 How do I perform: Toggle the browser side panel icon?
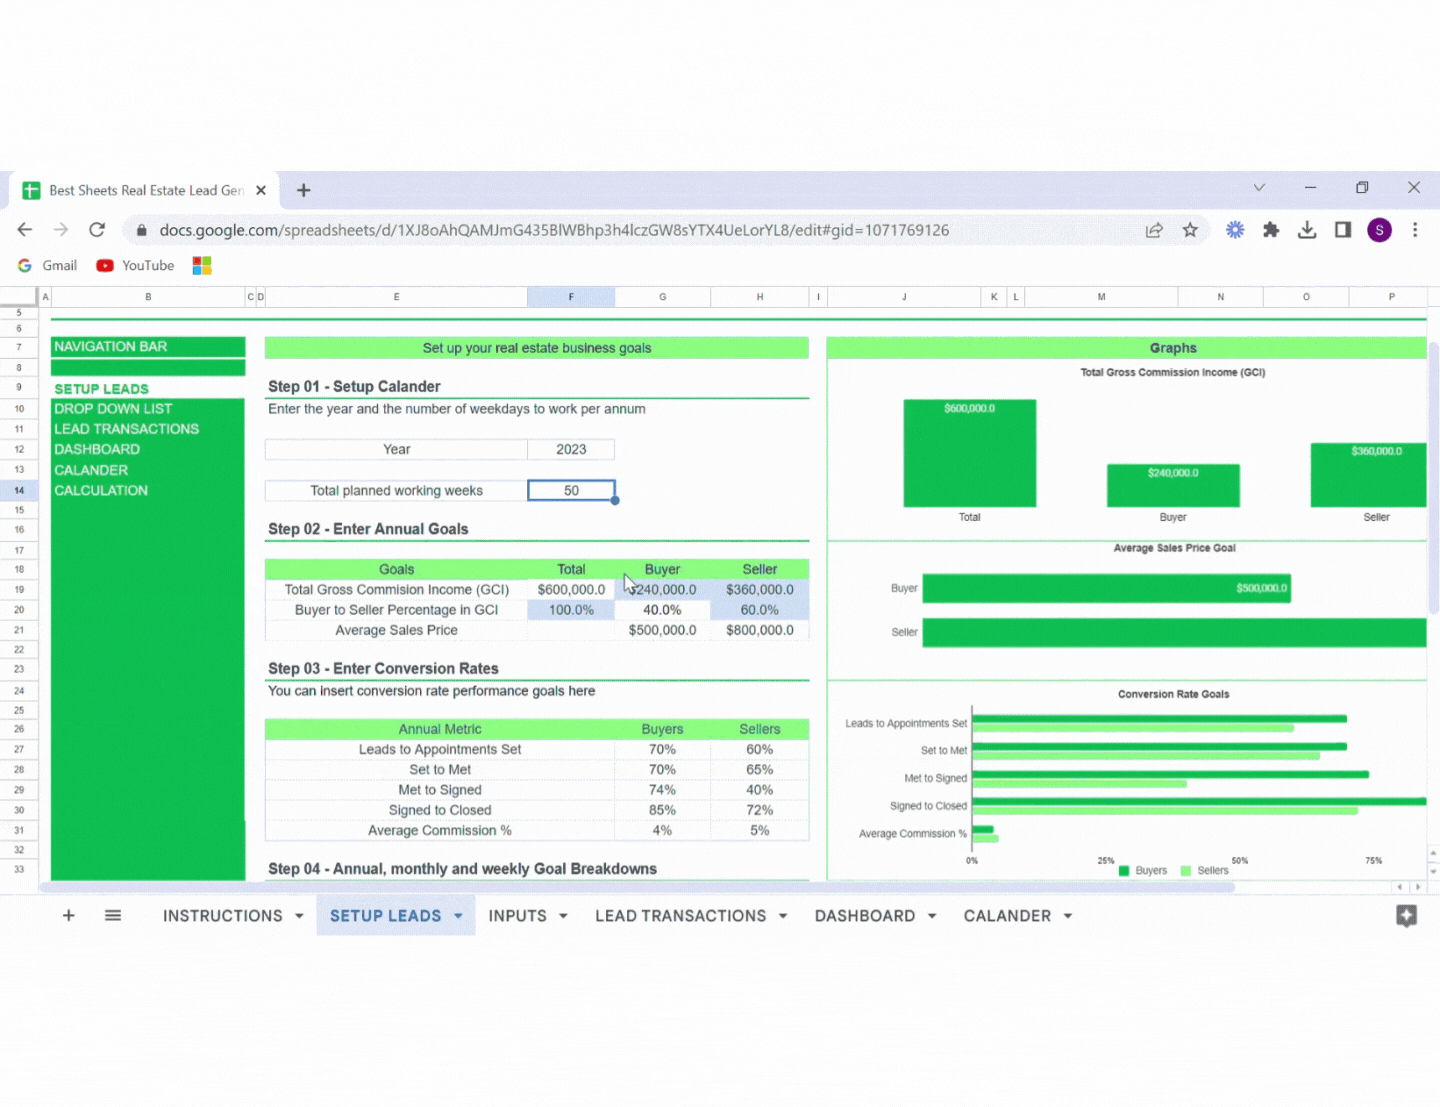pos(1343,230)
